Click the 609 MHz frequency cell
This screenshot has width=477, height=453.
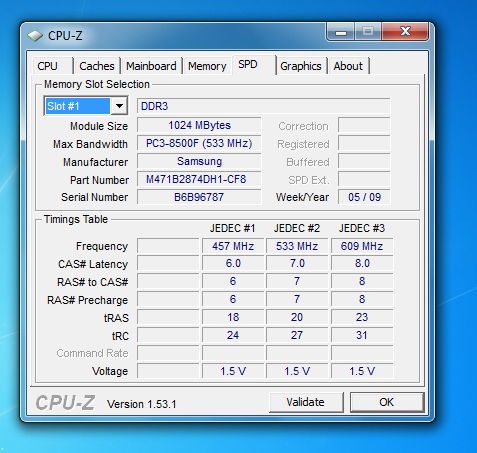coord(362,246)
